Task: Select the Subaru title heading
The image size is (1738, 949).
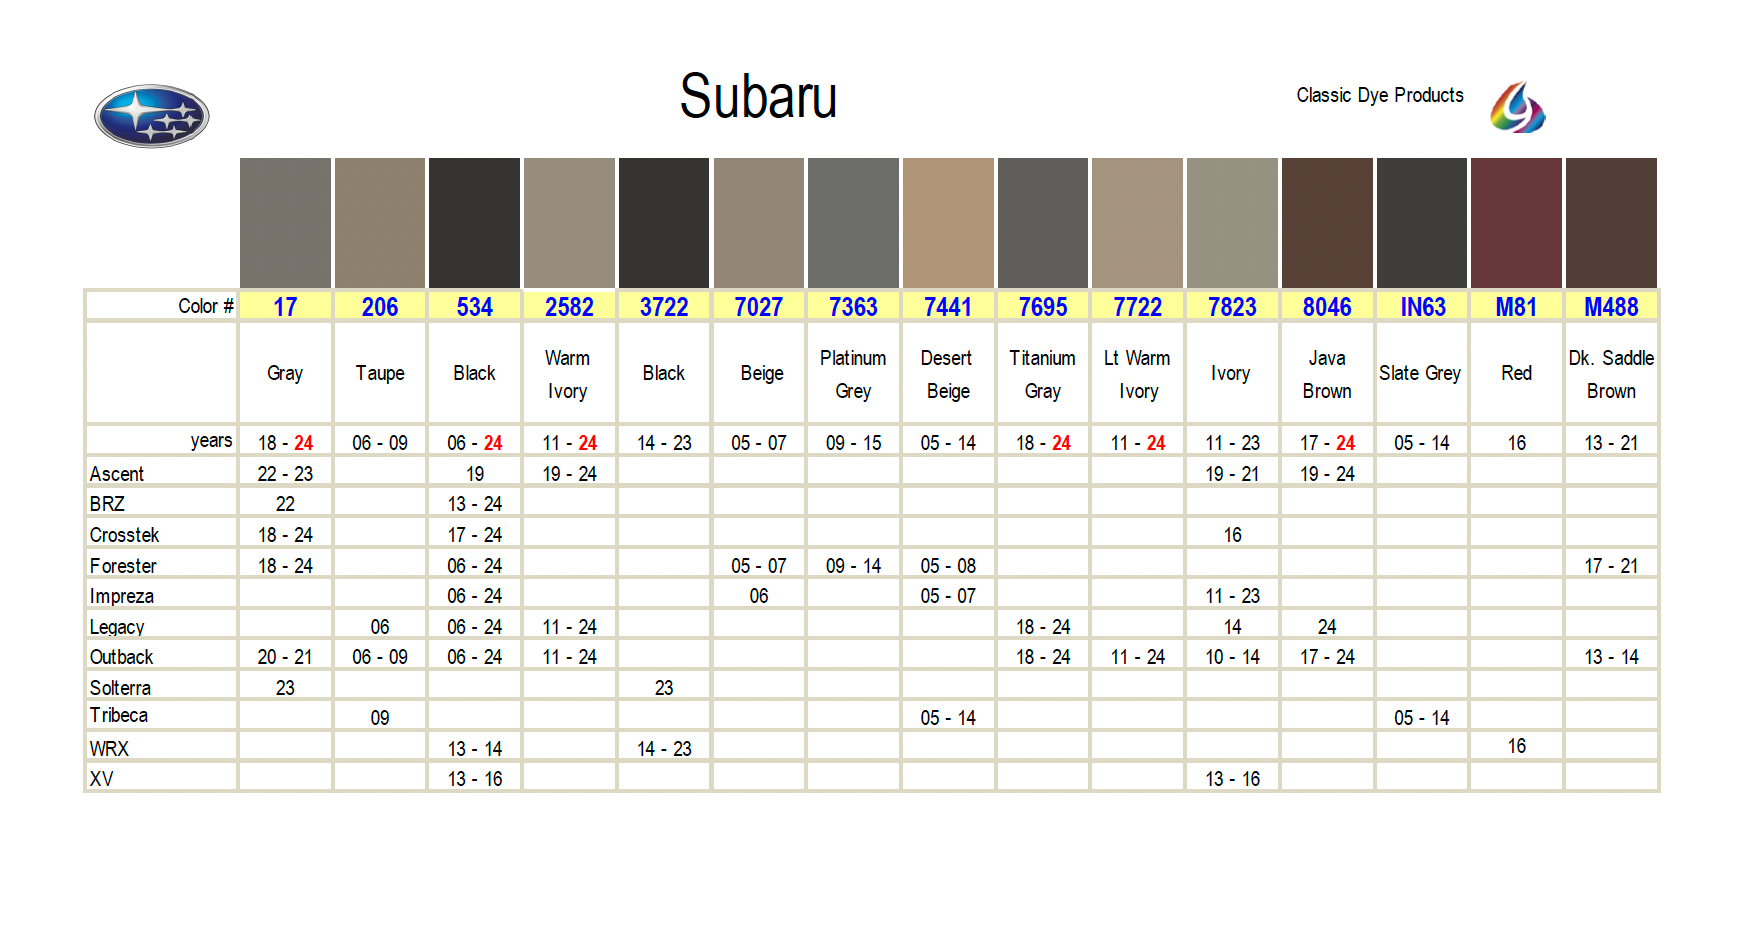Action: point(758,97)
